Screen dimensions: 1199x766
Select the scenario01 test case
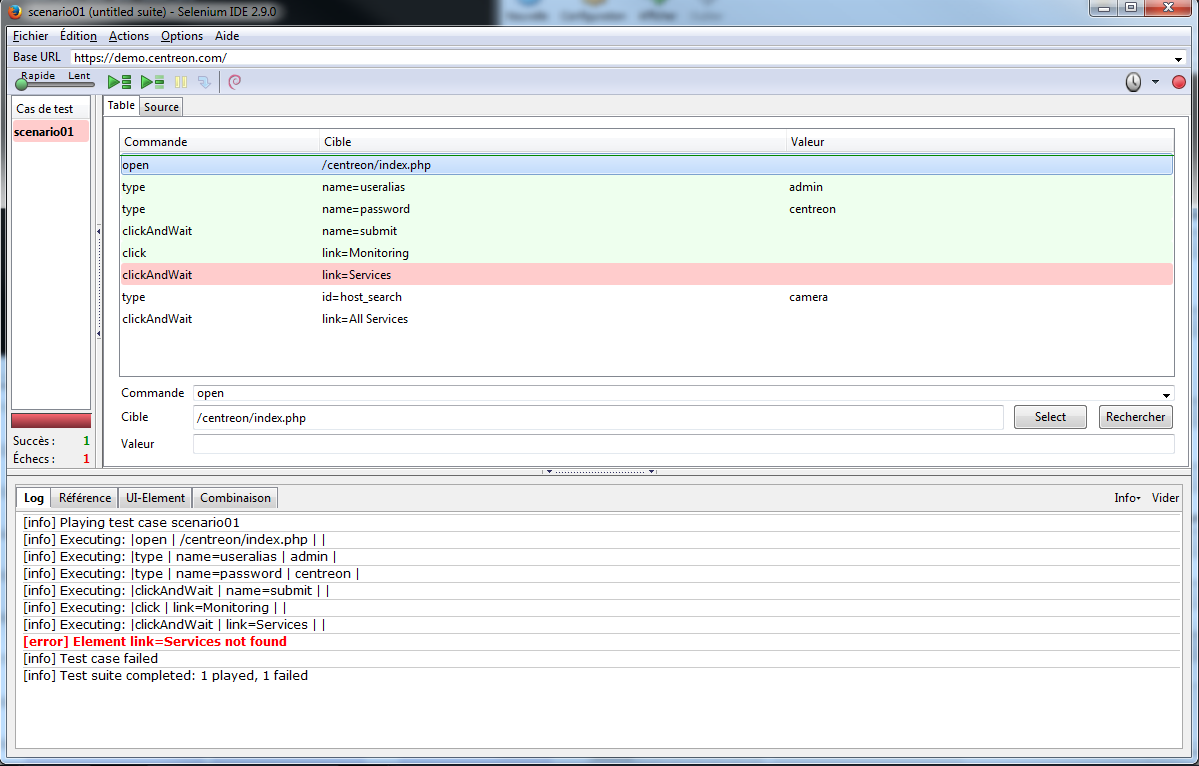pos(50,131)
